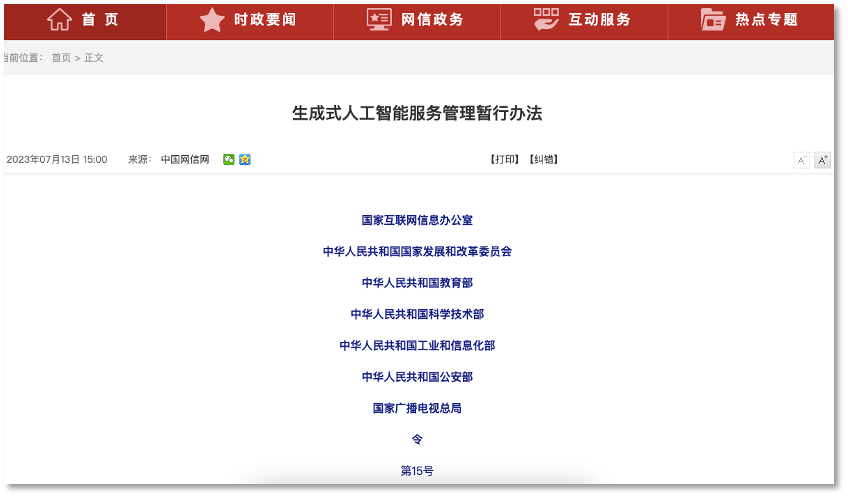The height and width of the screenshot is (498, 848).
Task: Open the 时政要闻 navigation tab
Action: coord(265,20)
